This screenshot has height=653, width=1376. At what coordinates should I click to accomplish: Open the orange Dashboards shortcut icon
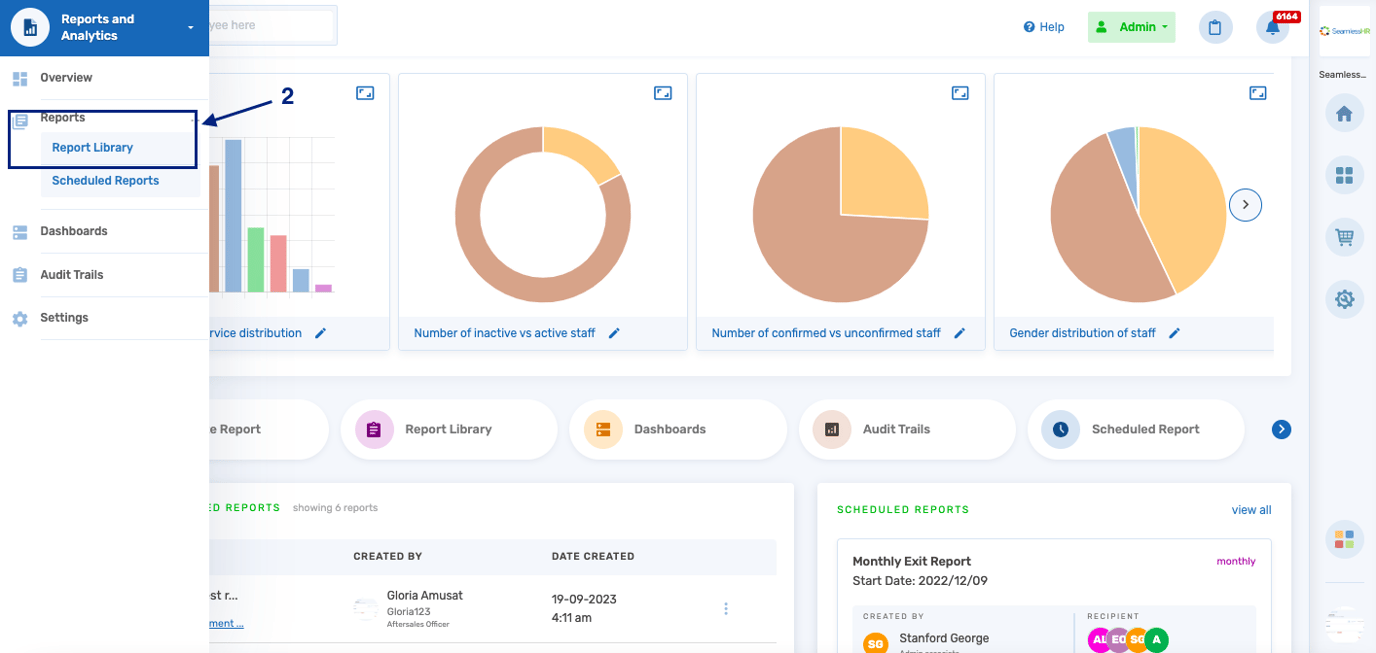(602, 428)
